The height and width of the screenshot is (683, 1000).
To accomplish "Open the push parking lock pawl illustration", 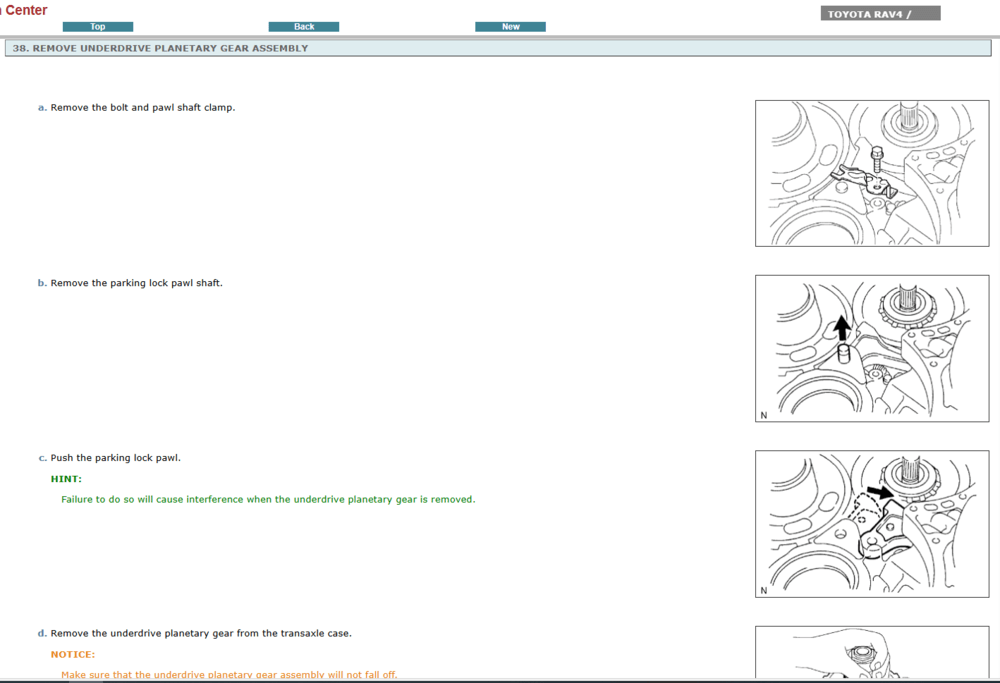I will [x=871, y=523].
